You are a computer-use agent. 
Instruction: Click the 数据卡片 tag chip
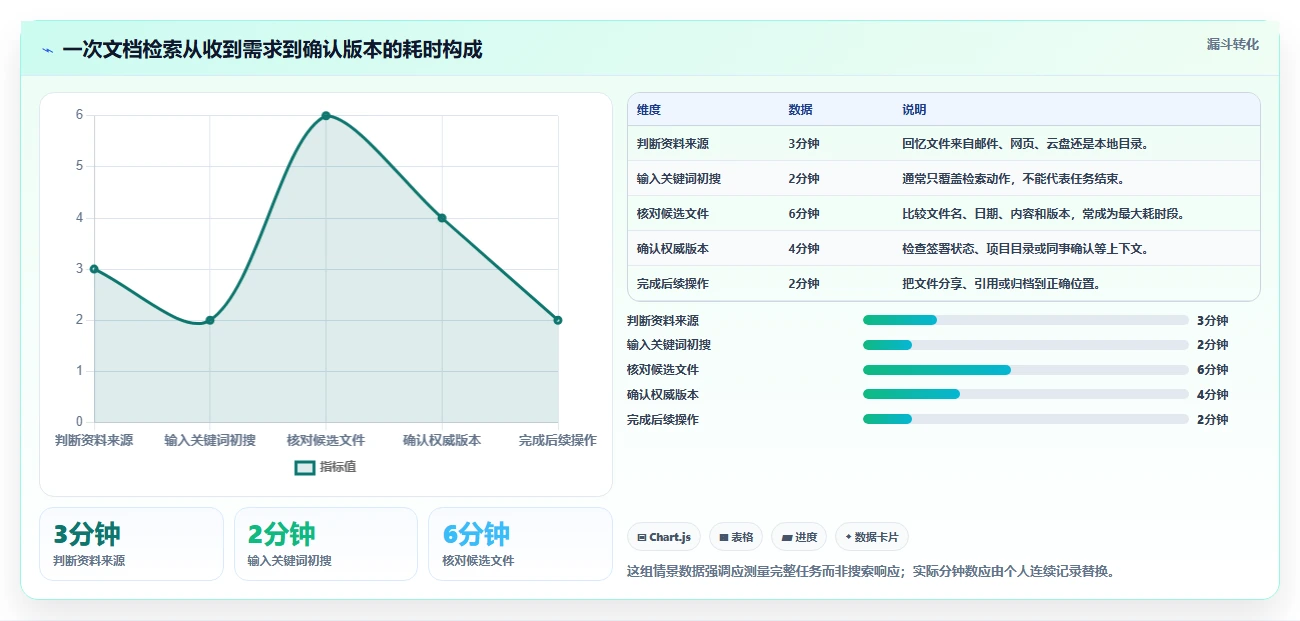[x=871, y=537]
